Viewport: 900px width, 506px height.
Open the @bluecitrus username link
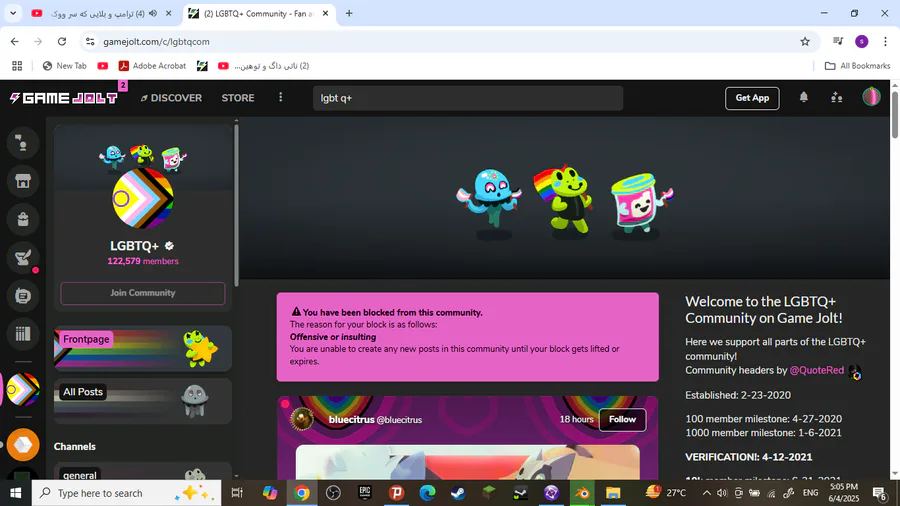pos(399,420)
